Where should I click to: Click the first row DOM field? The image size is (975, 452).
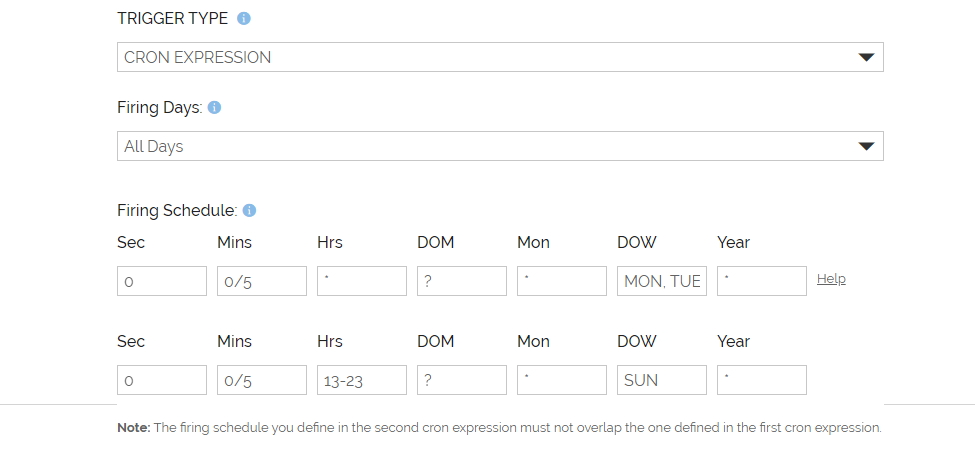[462, 281]
